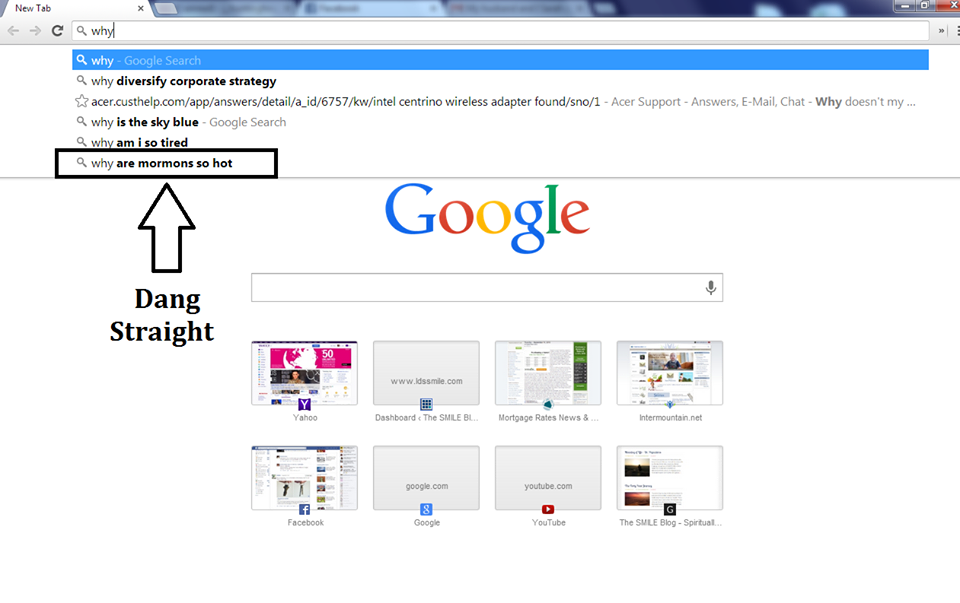Click the 'Mortgage Rates News & ...' label

tap(548, 418)
